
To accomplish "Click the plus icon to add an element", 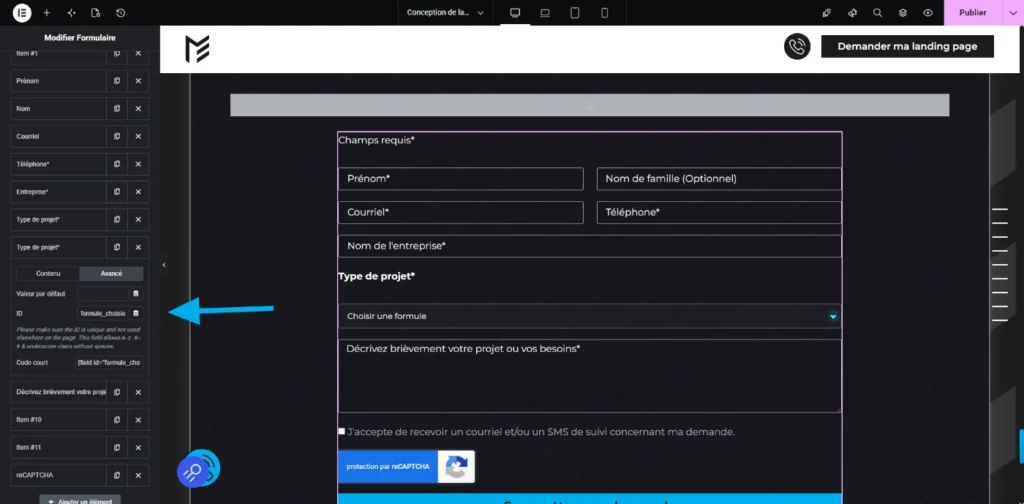I will pyautogui.click(x=46, y=12).
